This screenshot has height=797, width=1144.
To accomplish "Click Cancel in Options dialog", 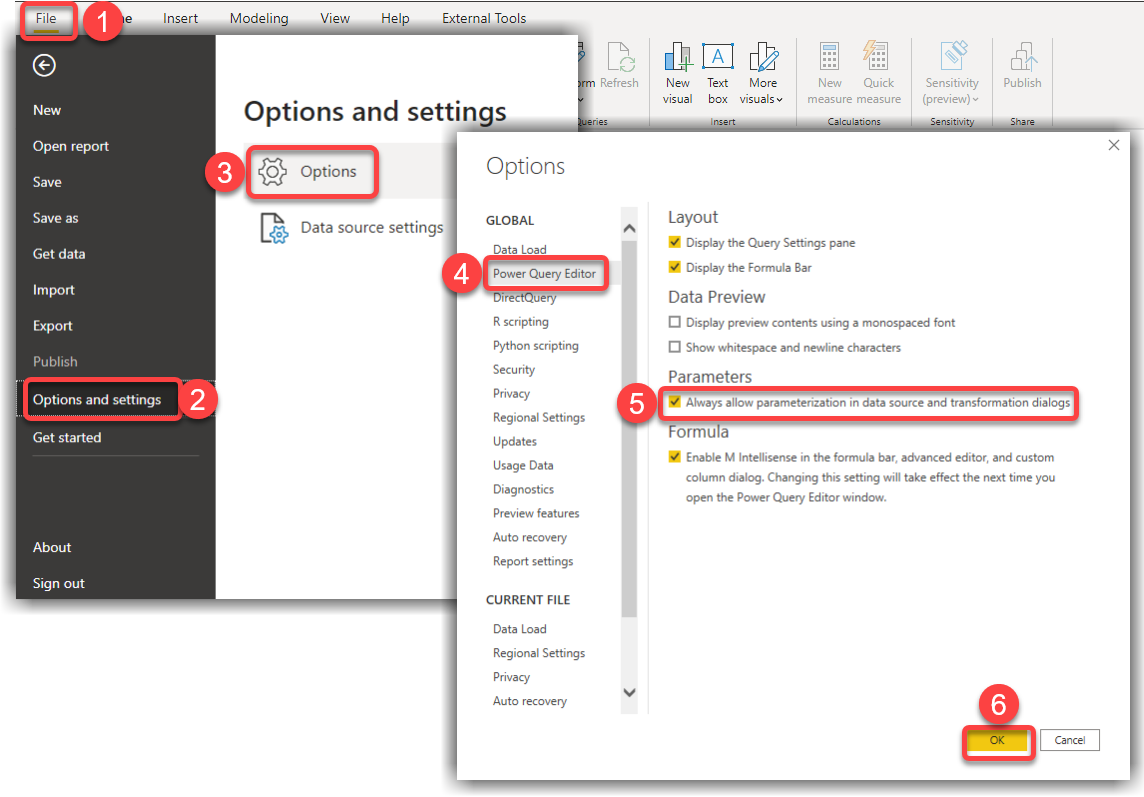I will (x=1070, y=740).
